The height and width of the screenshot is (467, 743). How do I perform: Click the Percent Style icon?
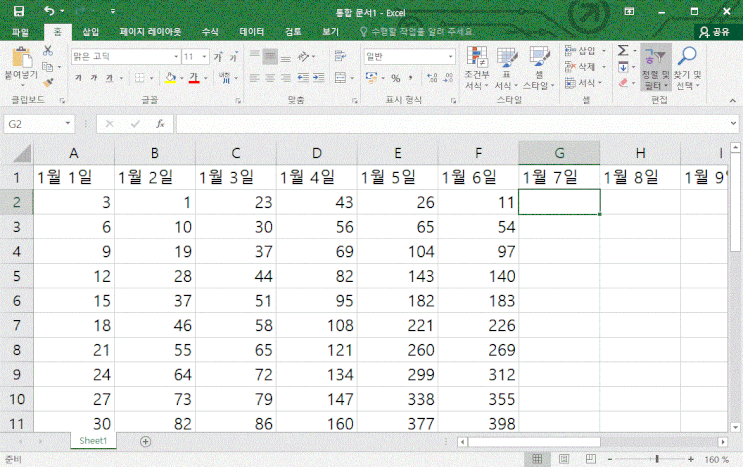click(x=396, y=78)
